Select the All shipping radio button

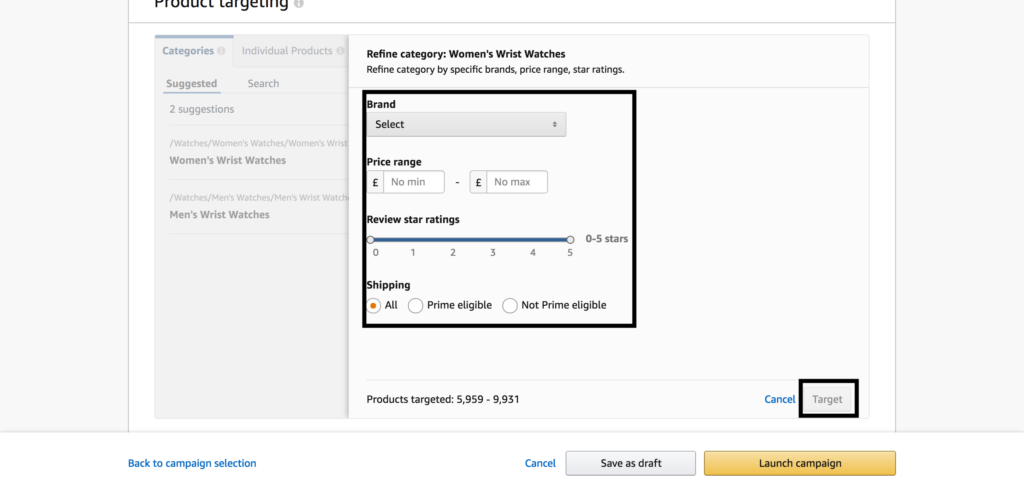(374, 305)
